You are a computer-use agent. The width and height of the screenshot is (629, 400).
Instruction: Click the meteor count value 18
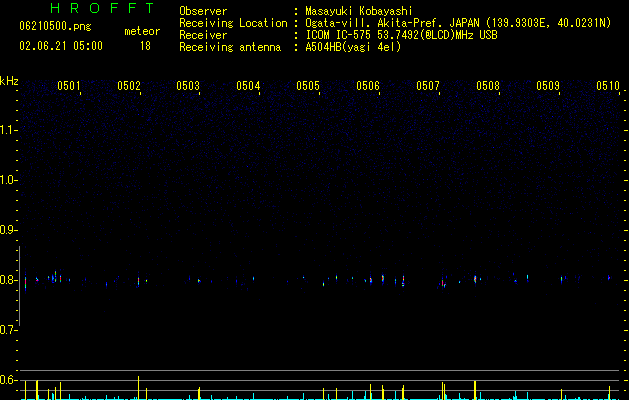(x=145, y=46)
